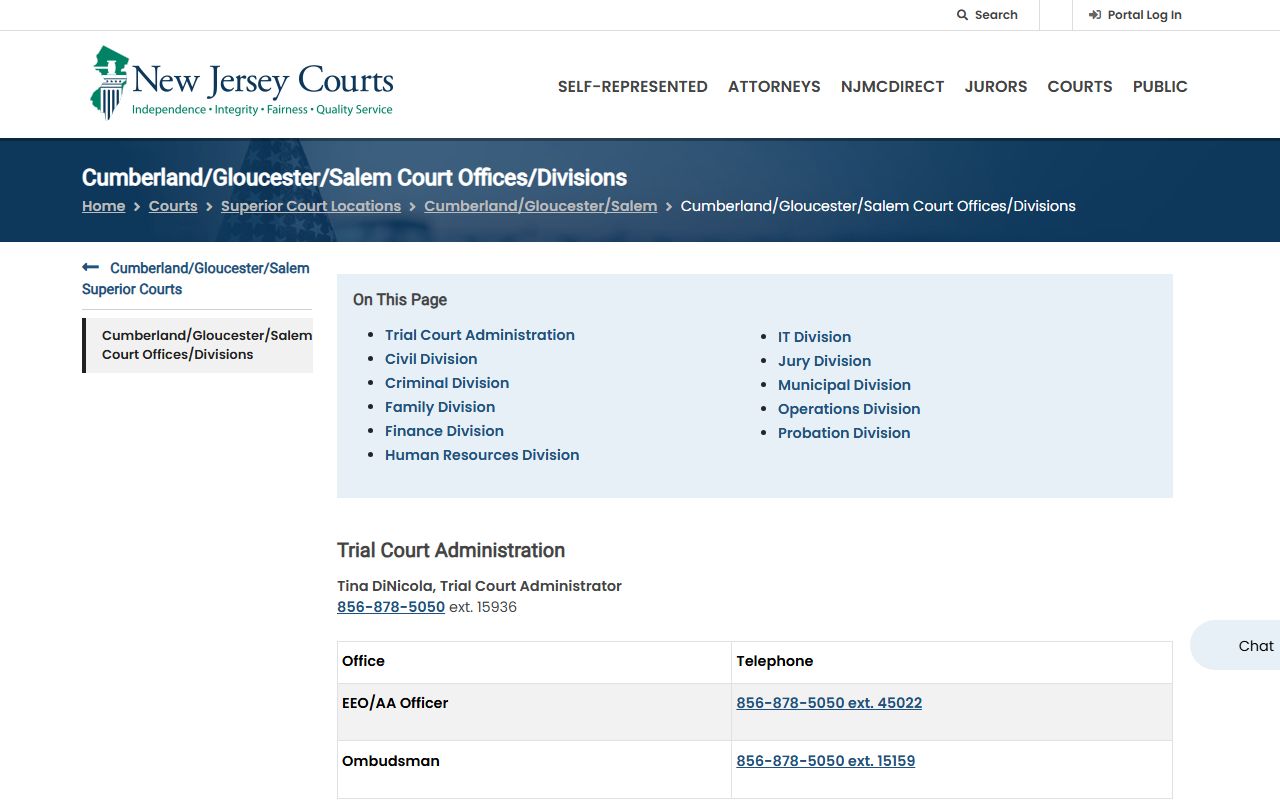Jump to Probation Division section

click(844, 433)
